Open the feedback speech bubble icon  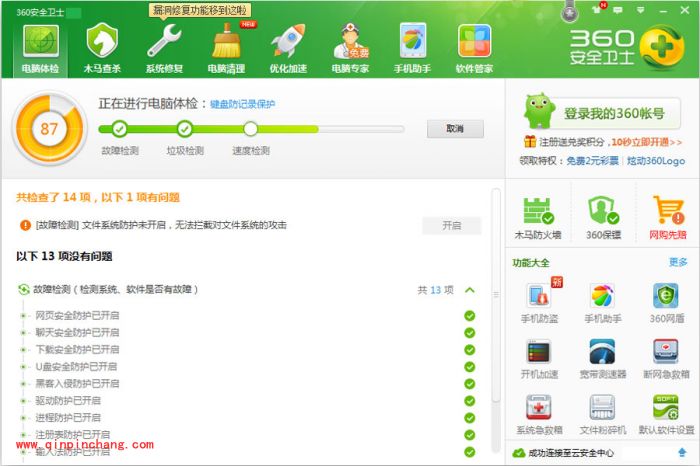618,10
